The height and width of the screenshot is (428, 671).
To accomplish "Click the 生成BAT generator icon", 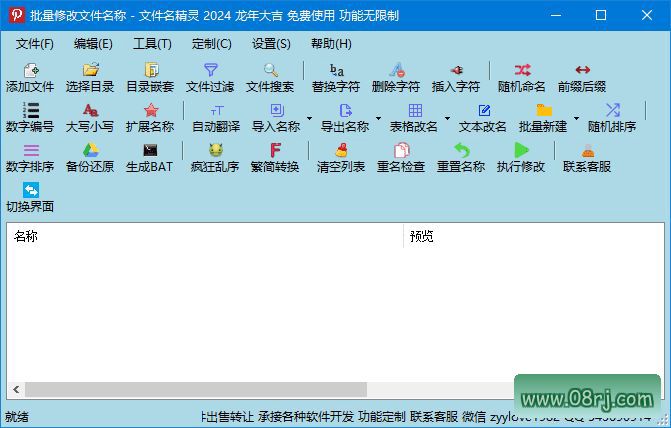I will point(150,150).
